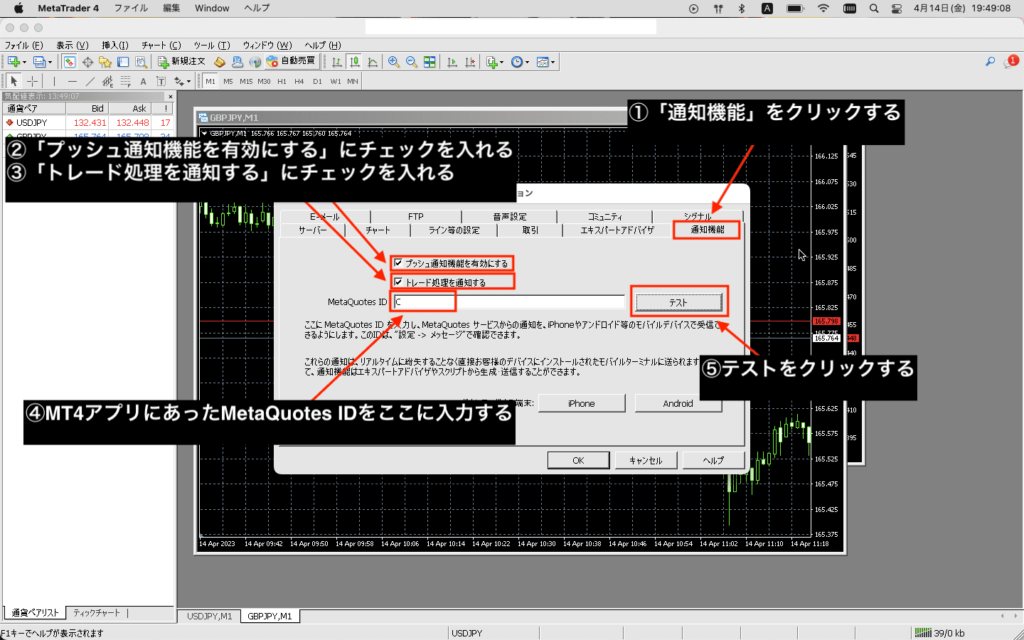
Task: Open the profiles toolbar icon
Action: (42, 62)
